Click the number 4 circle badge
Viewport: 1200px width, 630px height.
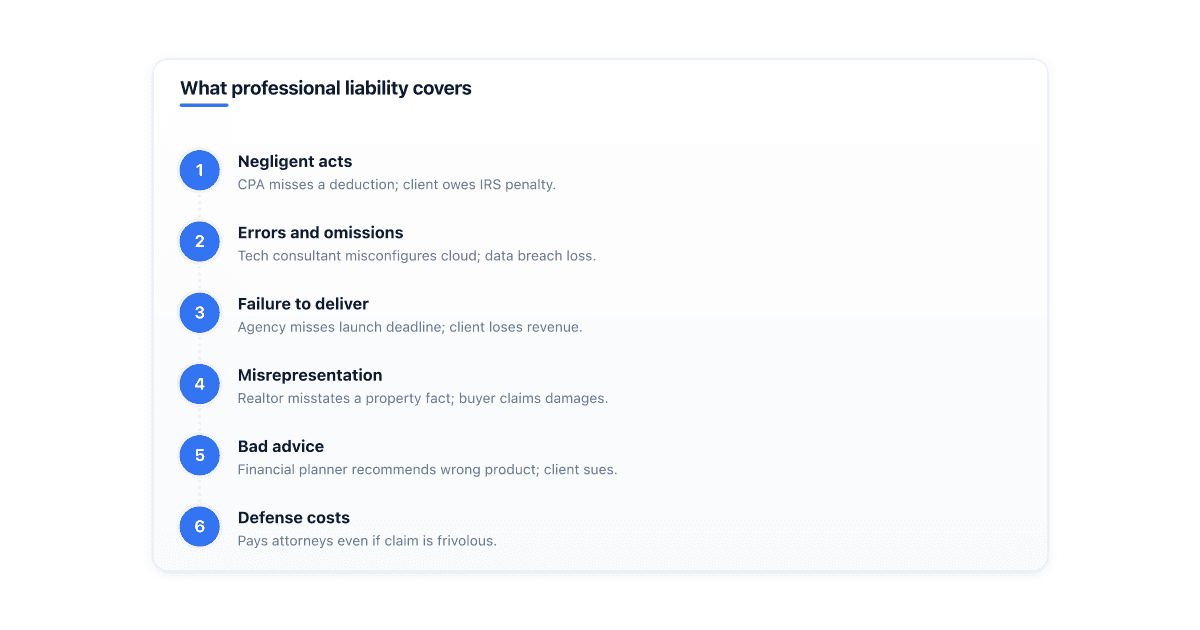(200, 384)
